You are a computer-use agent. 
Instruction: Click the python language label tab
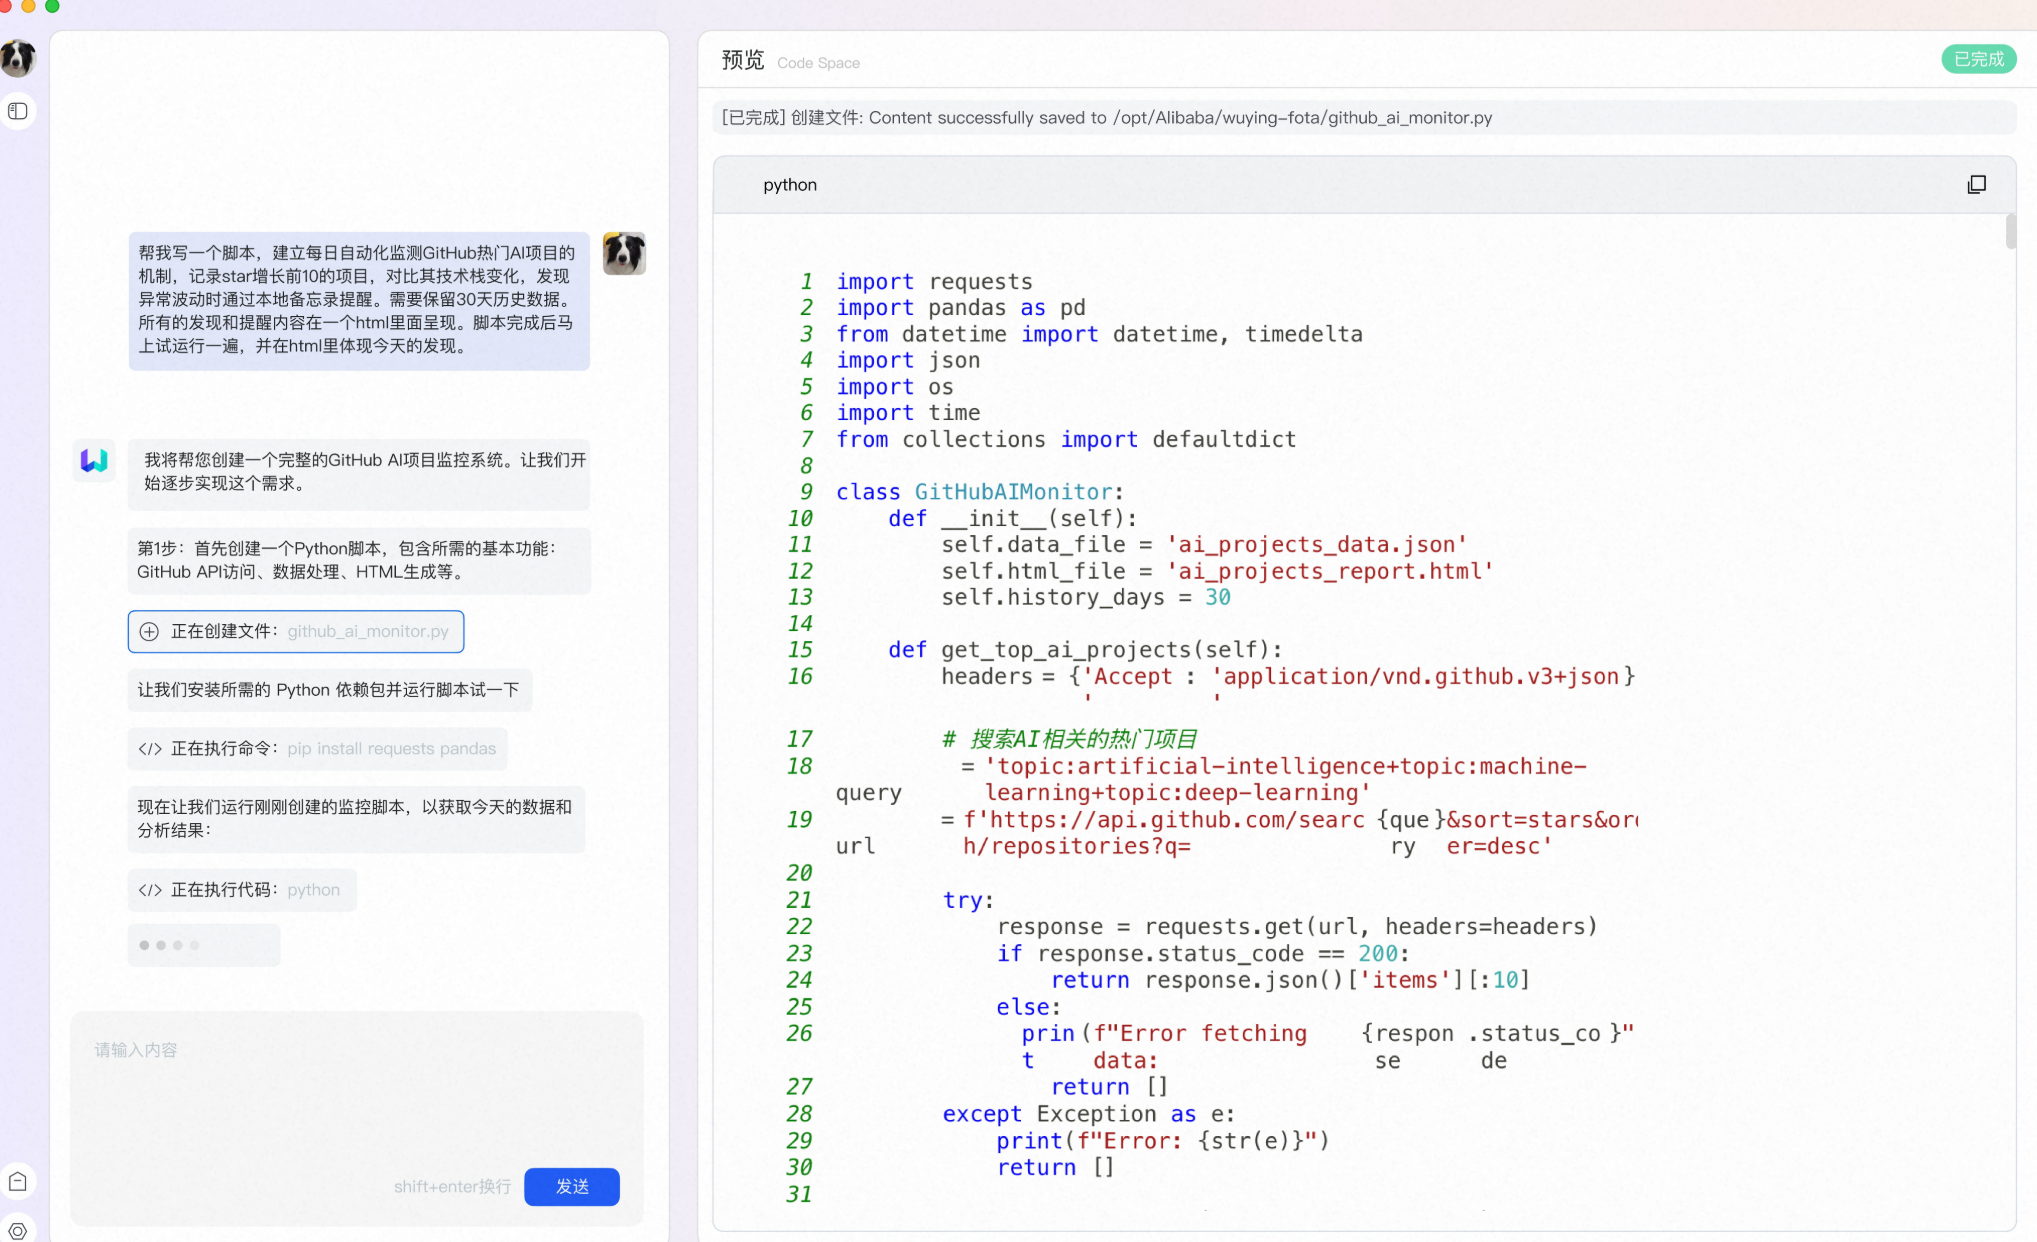coord(790,185)
